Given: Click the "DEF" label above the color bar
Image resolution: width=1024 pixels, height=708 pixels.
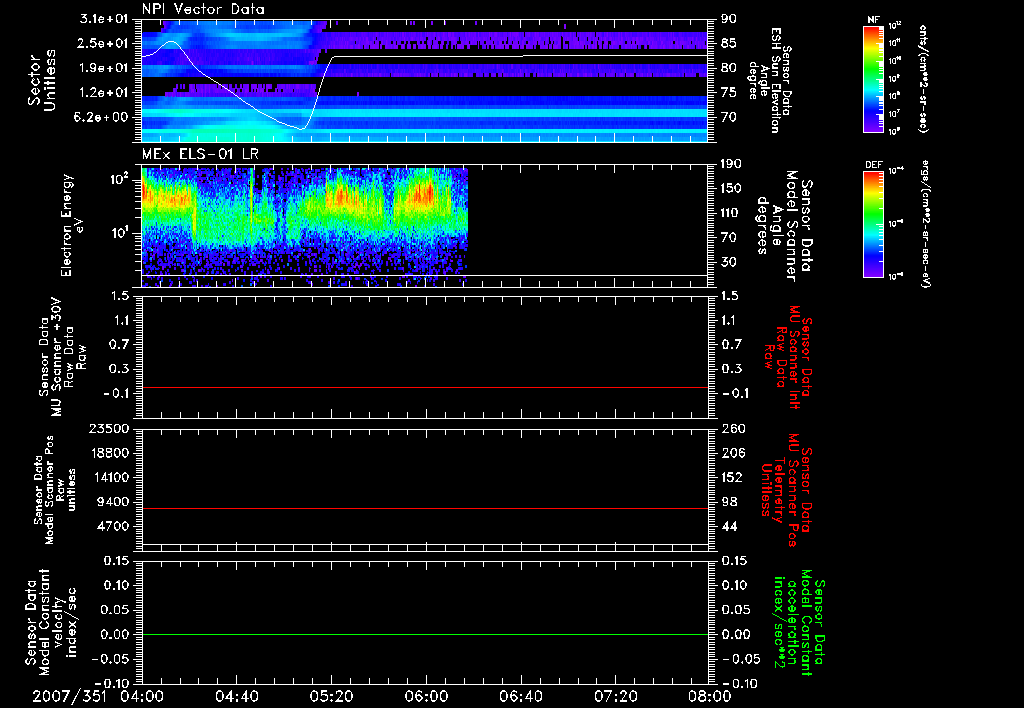Looking at the screenshot, I should [874, 165].
